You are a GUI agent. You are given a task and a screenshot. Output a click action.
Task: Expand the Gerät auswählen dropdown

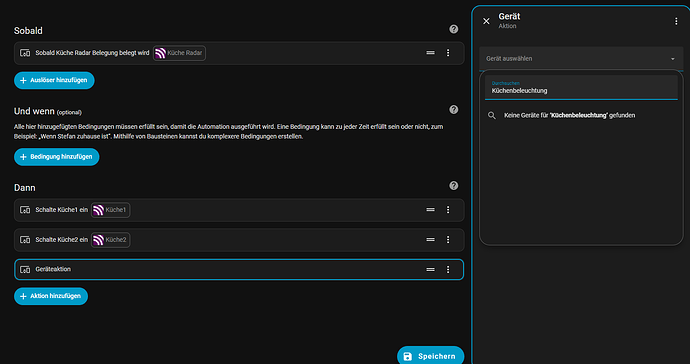click(x=581, y=59)
